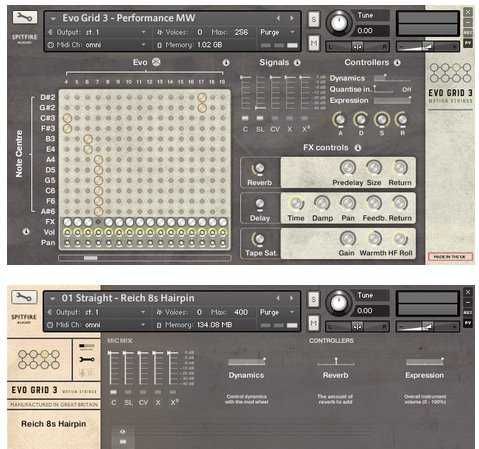Open the Signals info icon

click(297, 62)
